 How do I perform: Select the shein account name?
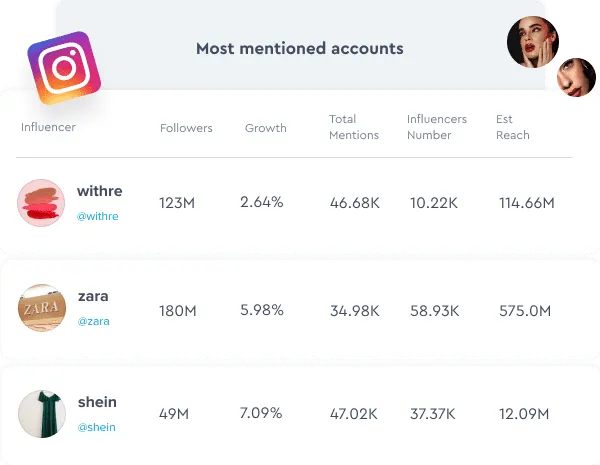pos(97,402)
